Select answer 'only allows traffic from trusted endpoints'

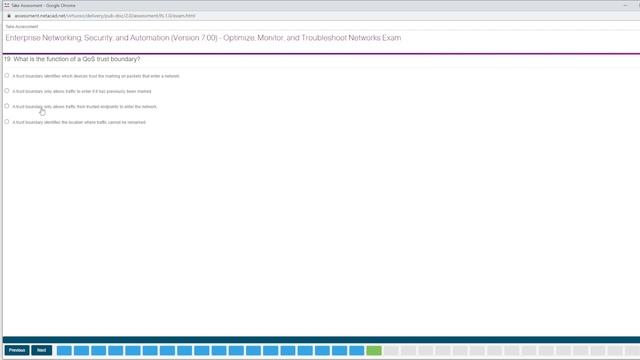tap(7, 106)
